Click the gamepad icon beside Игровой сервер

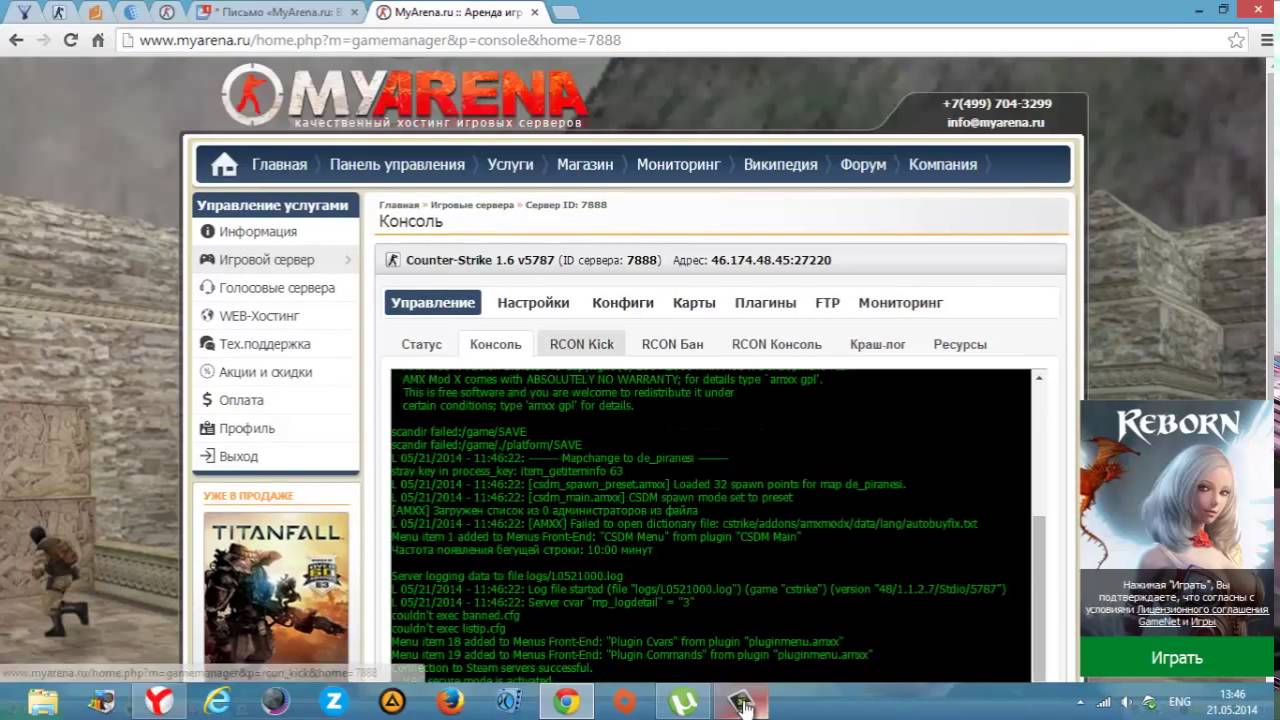pyautogui.click(x=207, y=259)
